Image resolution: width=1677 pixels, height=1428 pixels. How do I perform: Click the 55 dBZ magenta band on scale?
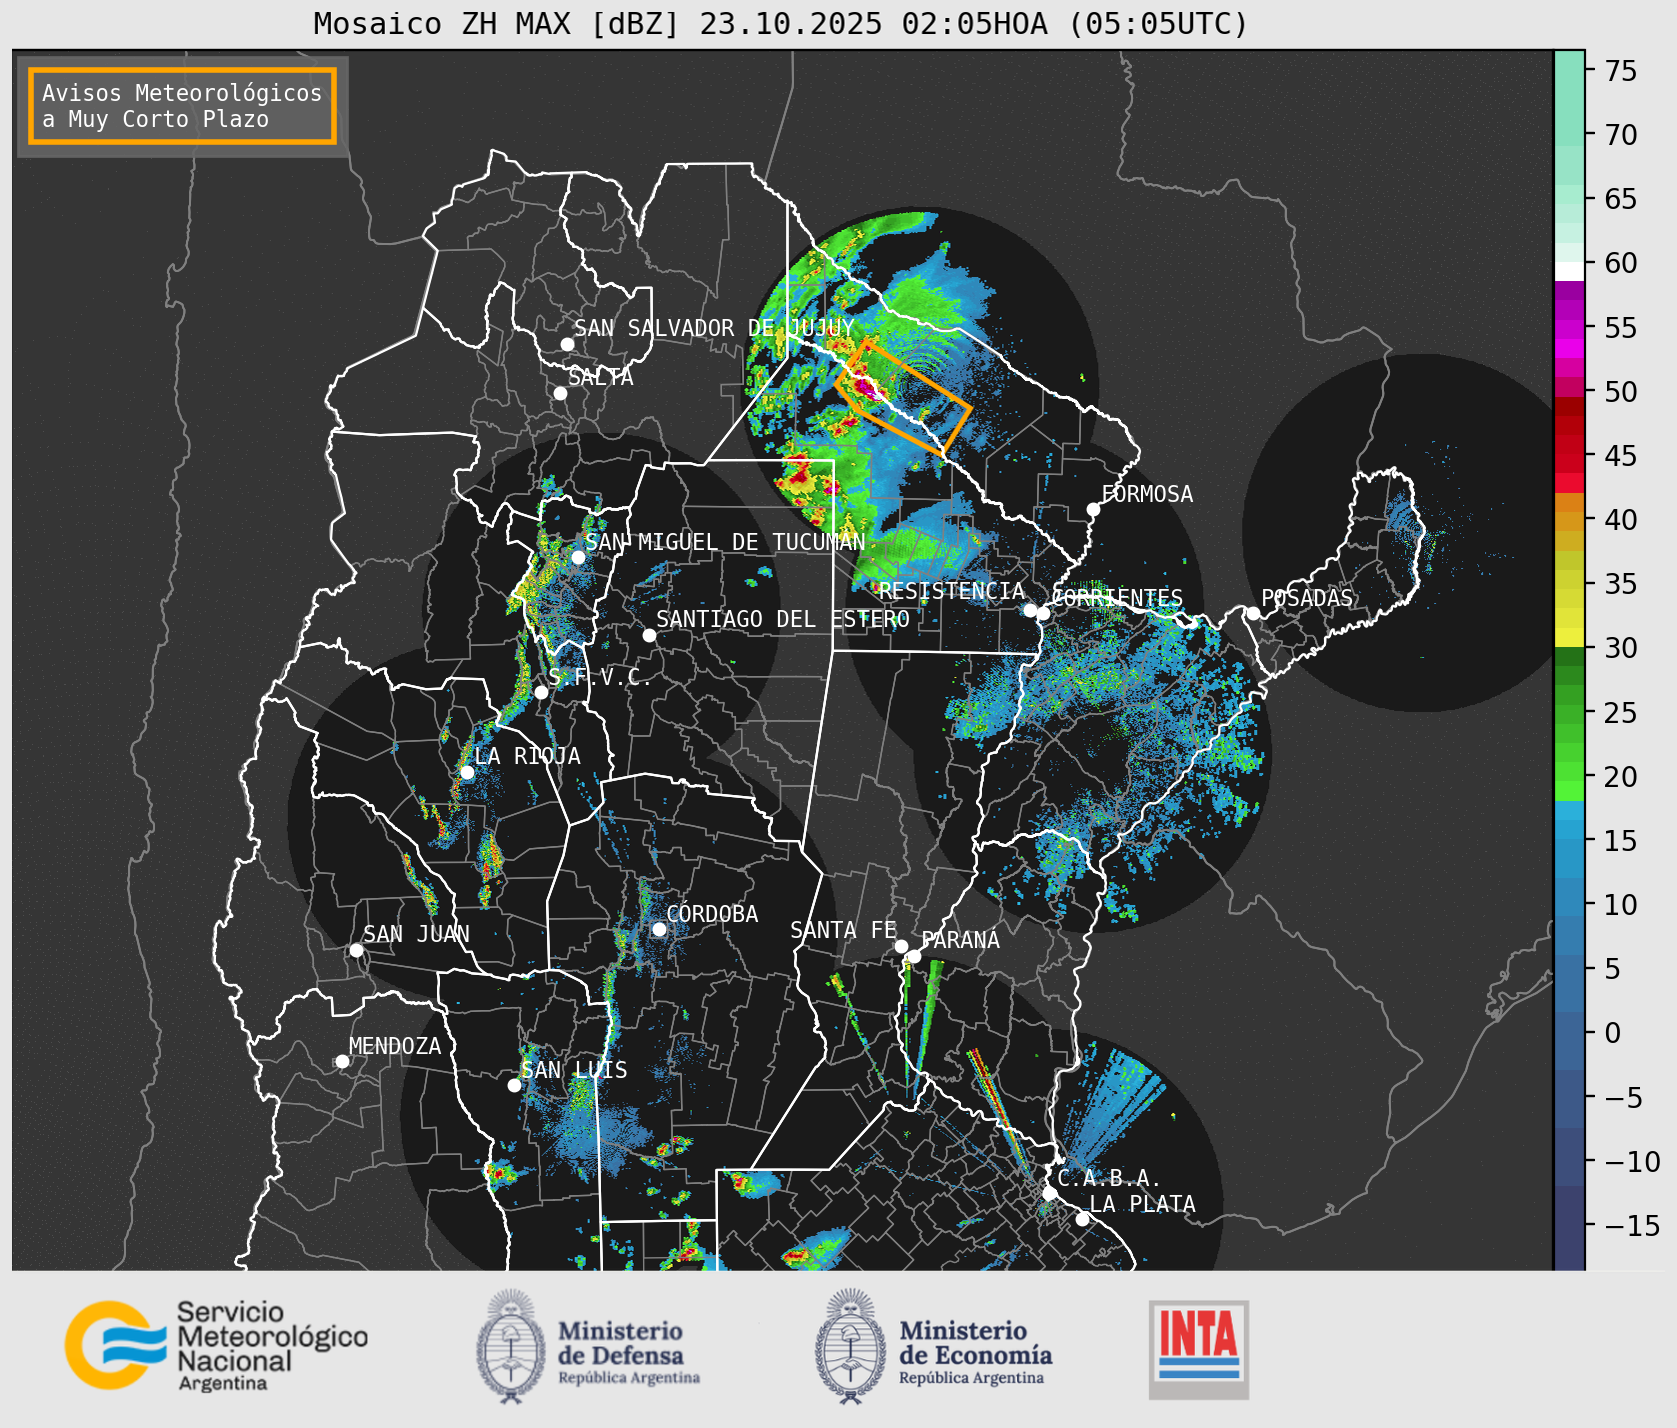(1569, 327)
